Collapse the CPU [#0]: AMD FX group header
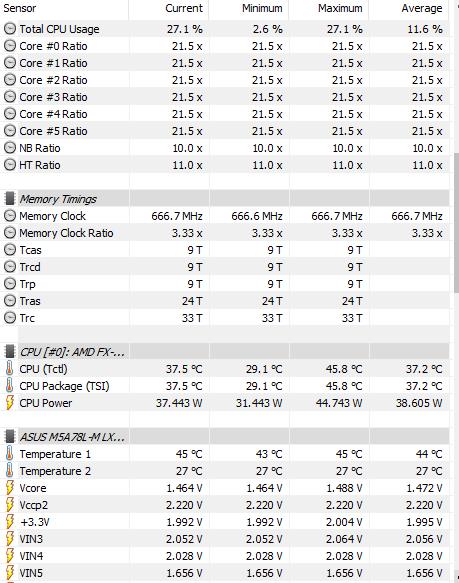 point(72,352)
